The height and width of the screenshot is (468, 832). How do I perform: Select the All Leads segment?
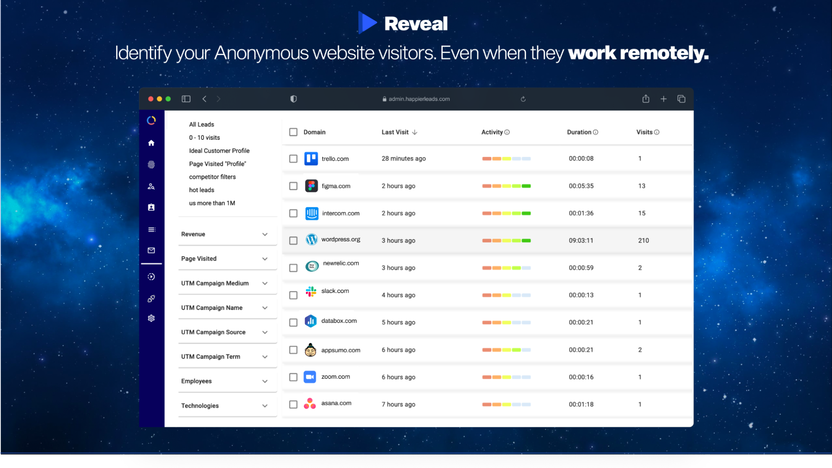(202, 124)
